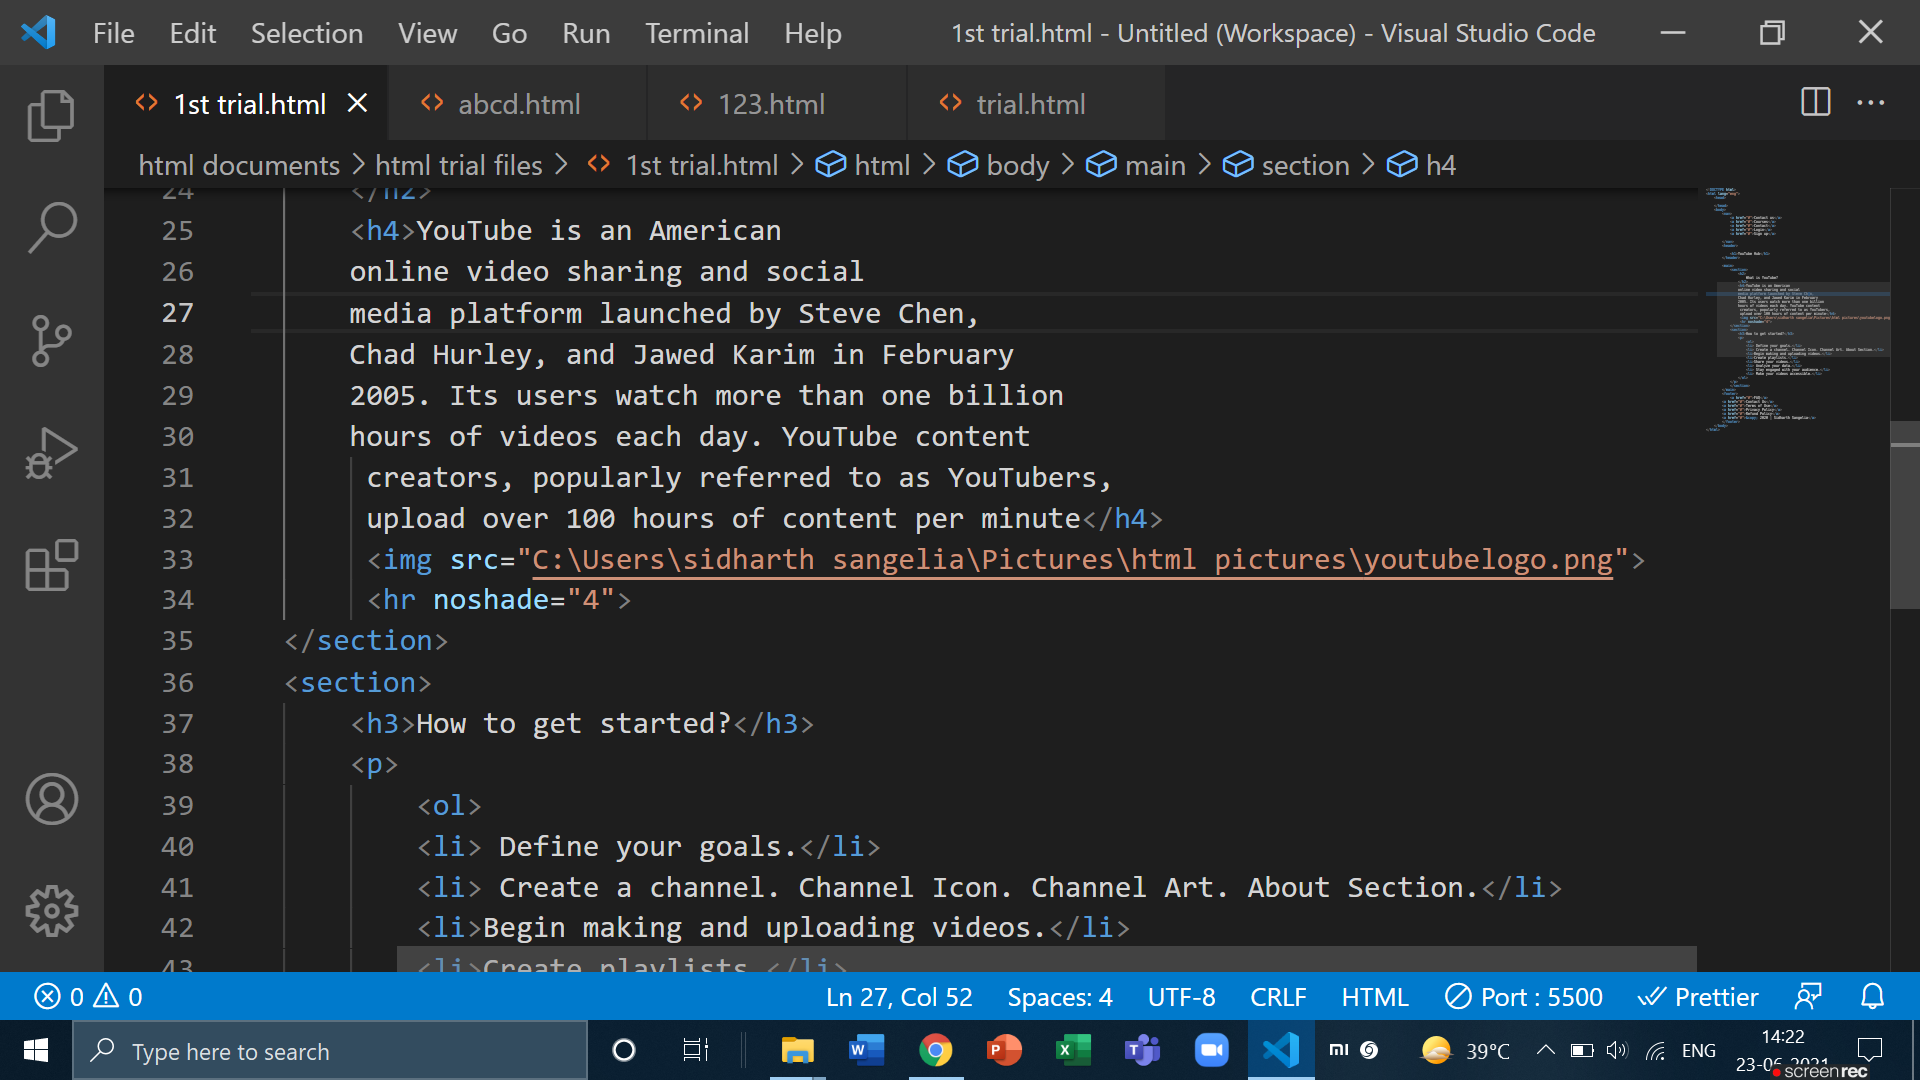Open the Manage settings gear menu
The image size is (1920, 1080).
pos(51,910)
